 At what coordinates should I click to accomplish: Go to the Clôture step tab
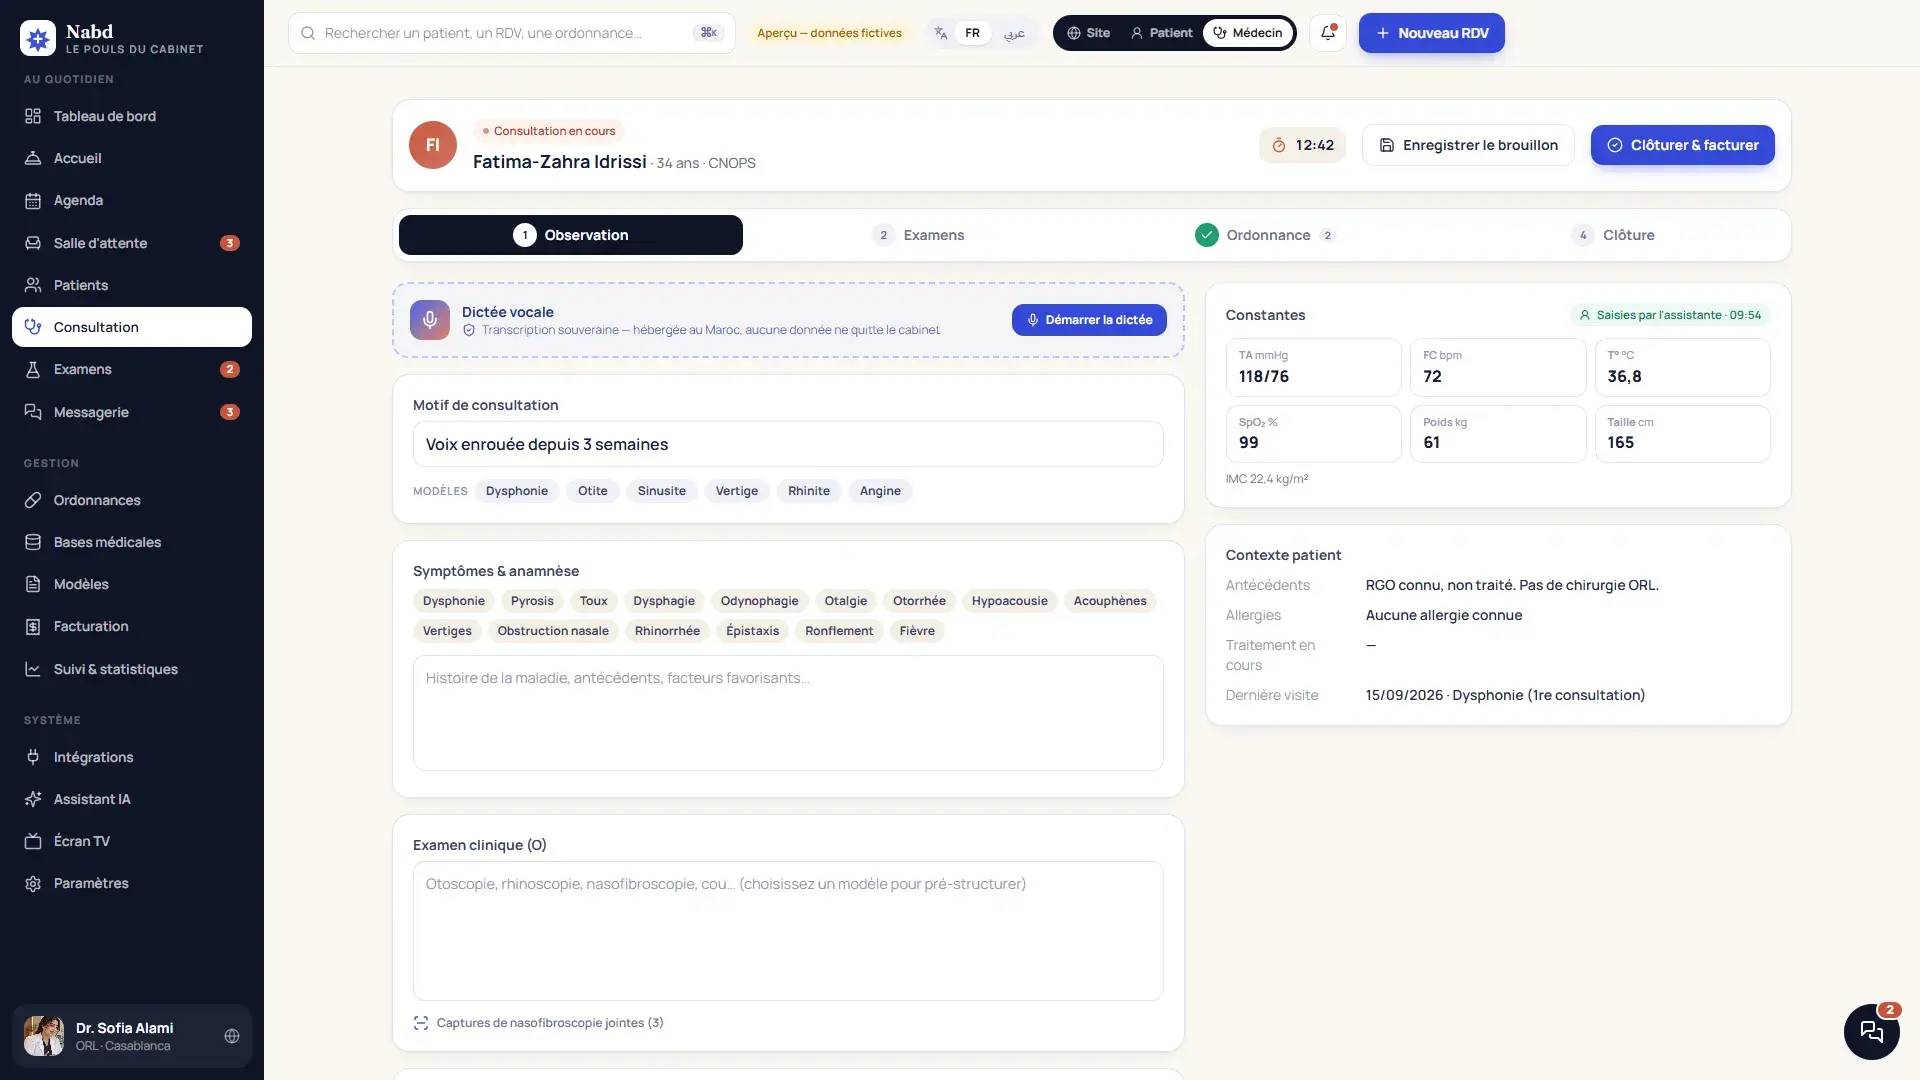click(1613, 235)
